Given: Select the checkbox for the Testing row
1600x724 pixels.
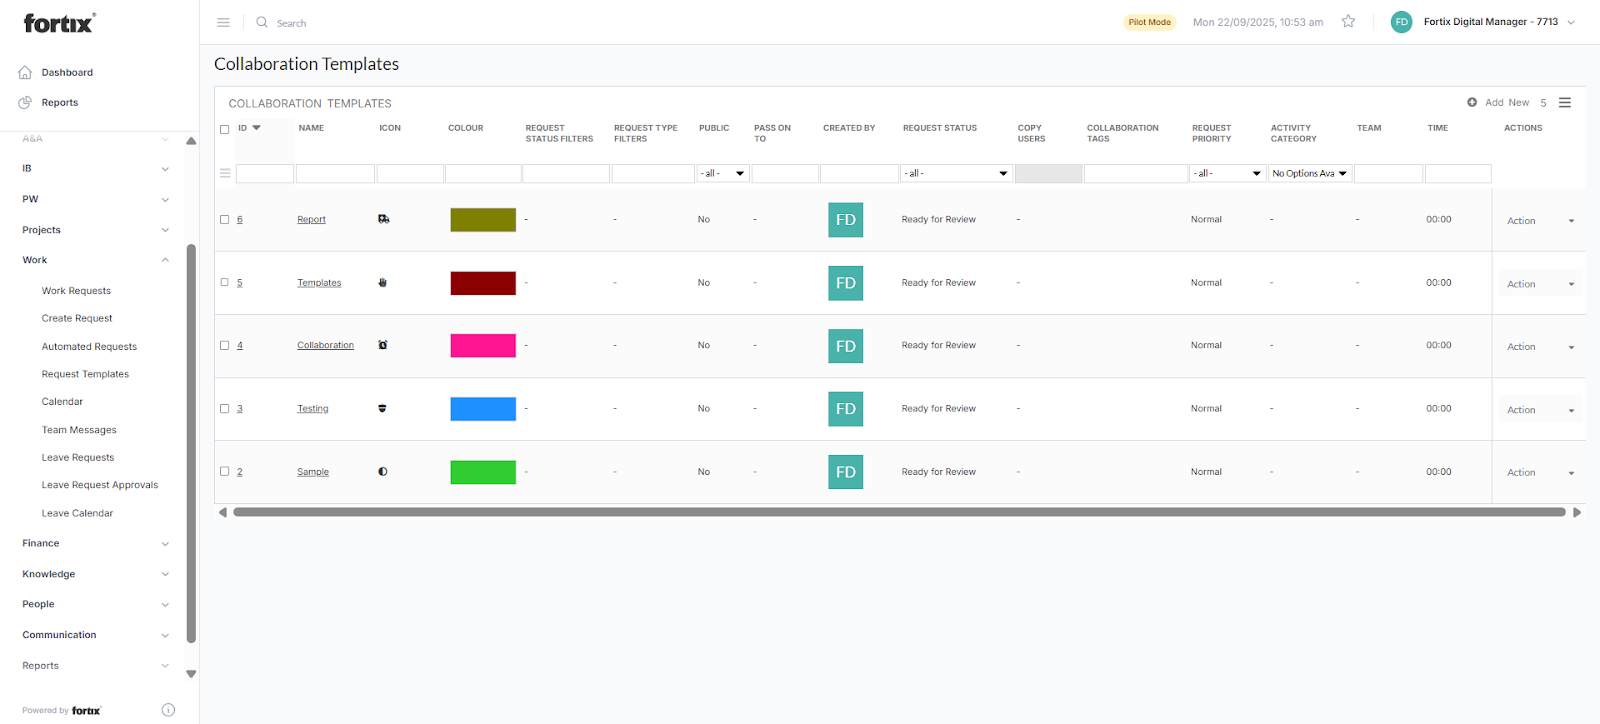Looking at the screenshot, I should click(225, 408).
